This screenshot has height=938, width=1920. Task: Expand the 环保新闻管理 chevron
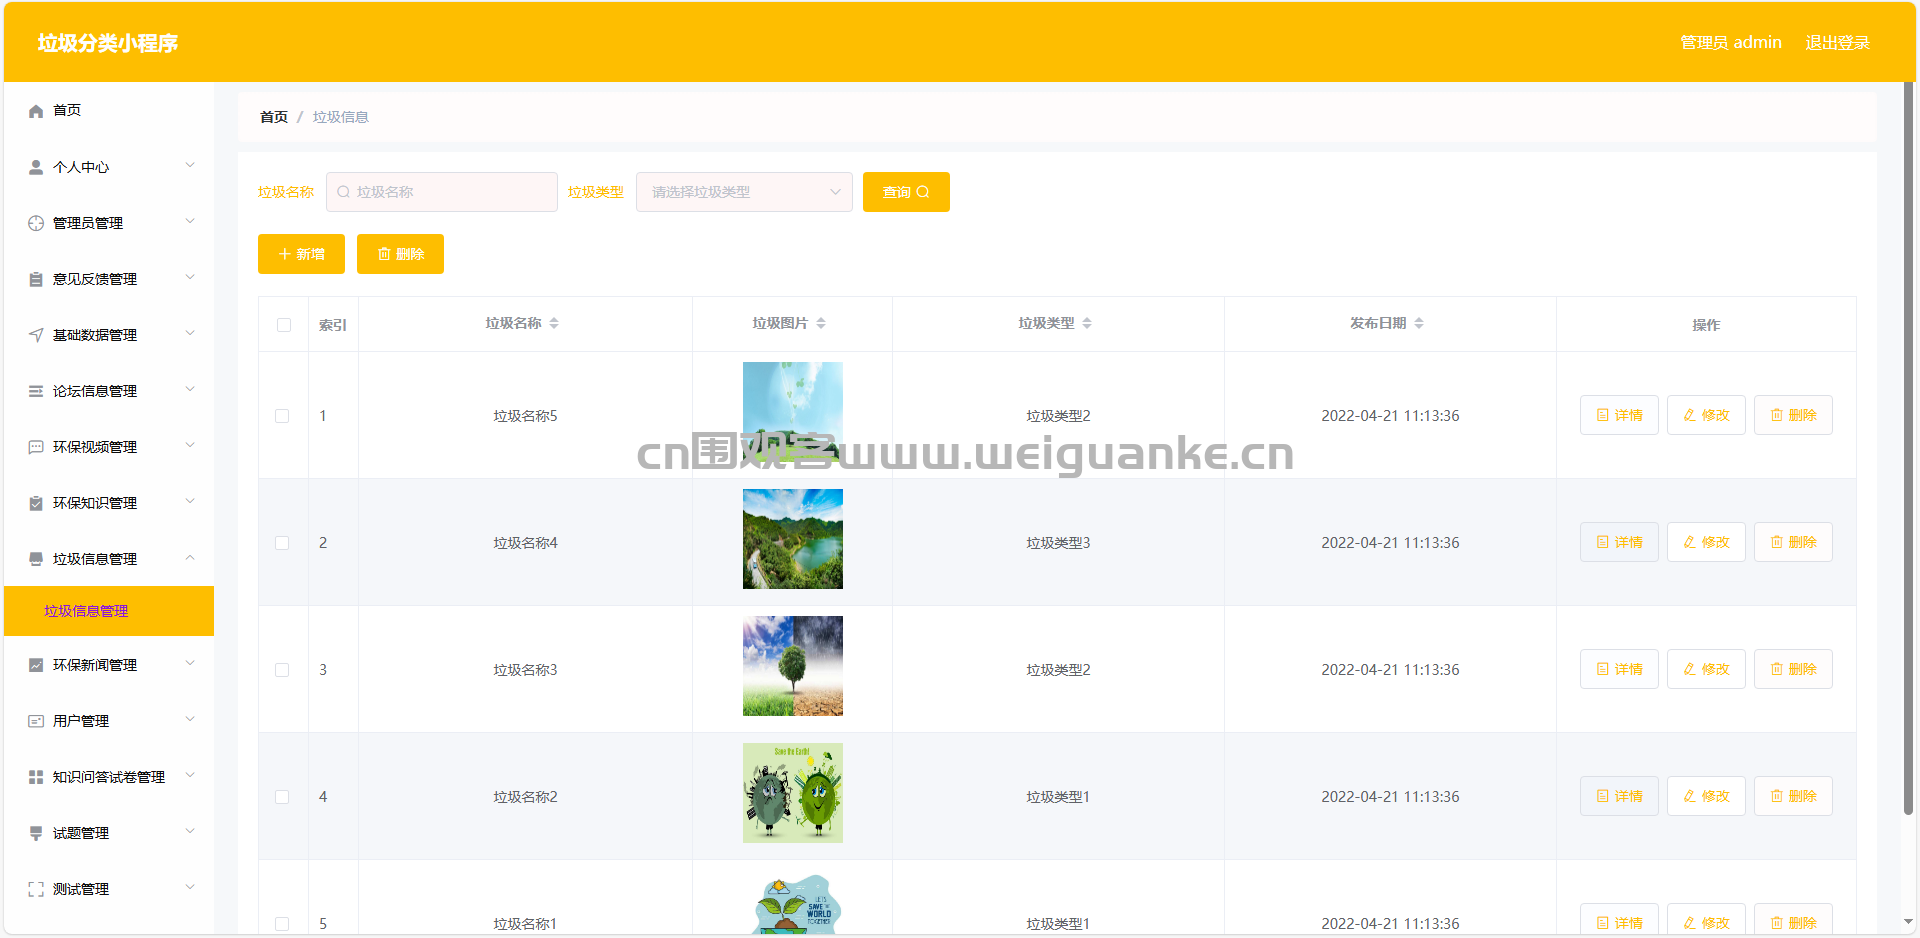click(x=190, y=664)
